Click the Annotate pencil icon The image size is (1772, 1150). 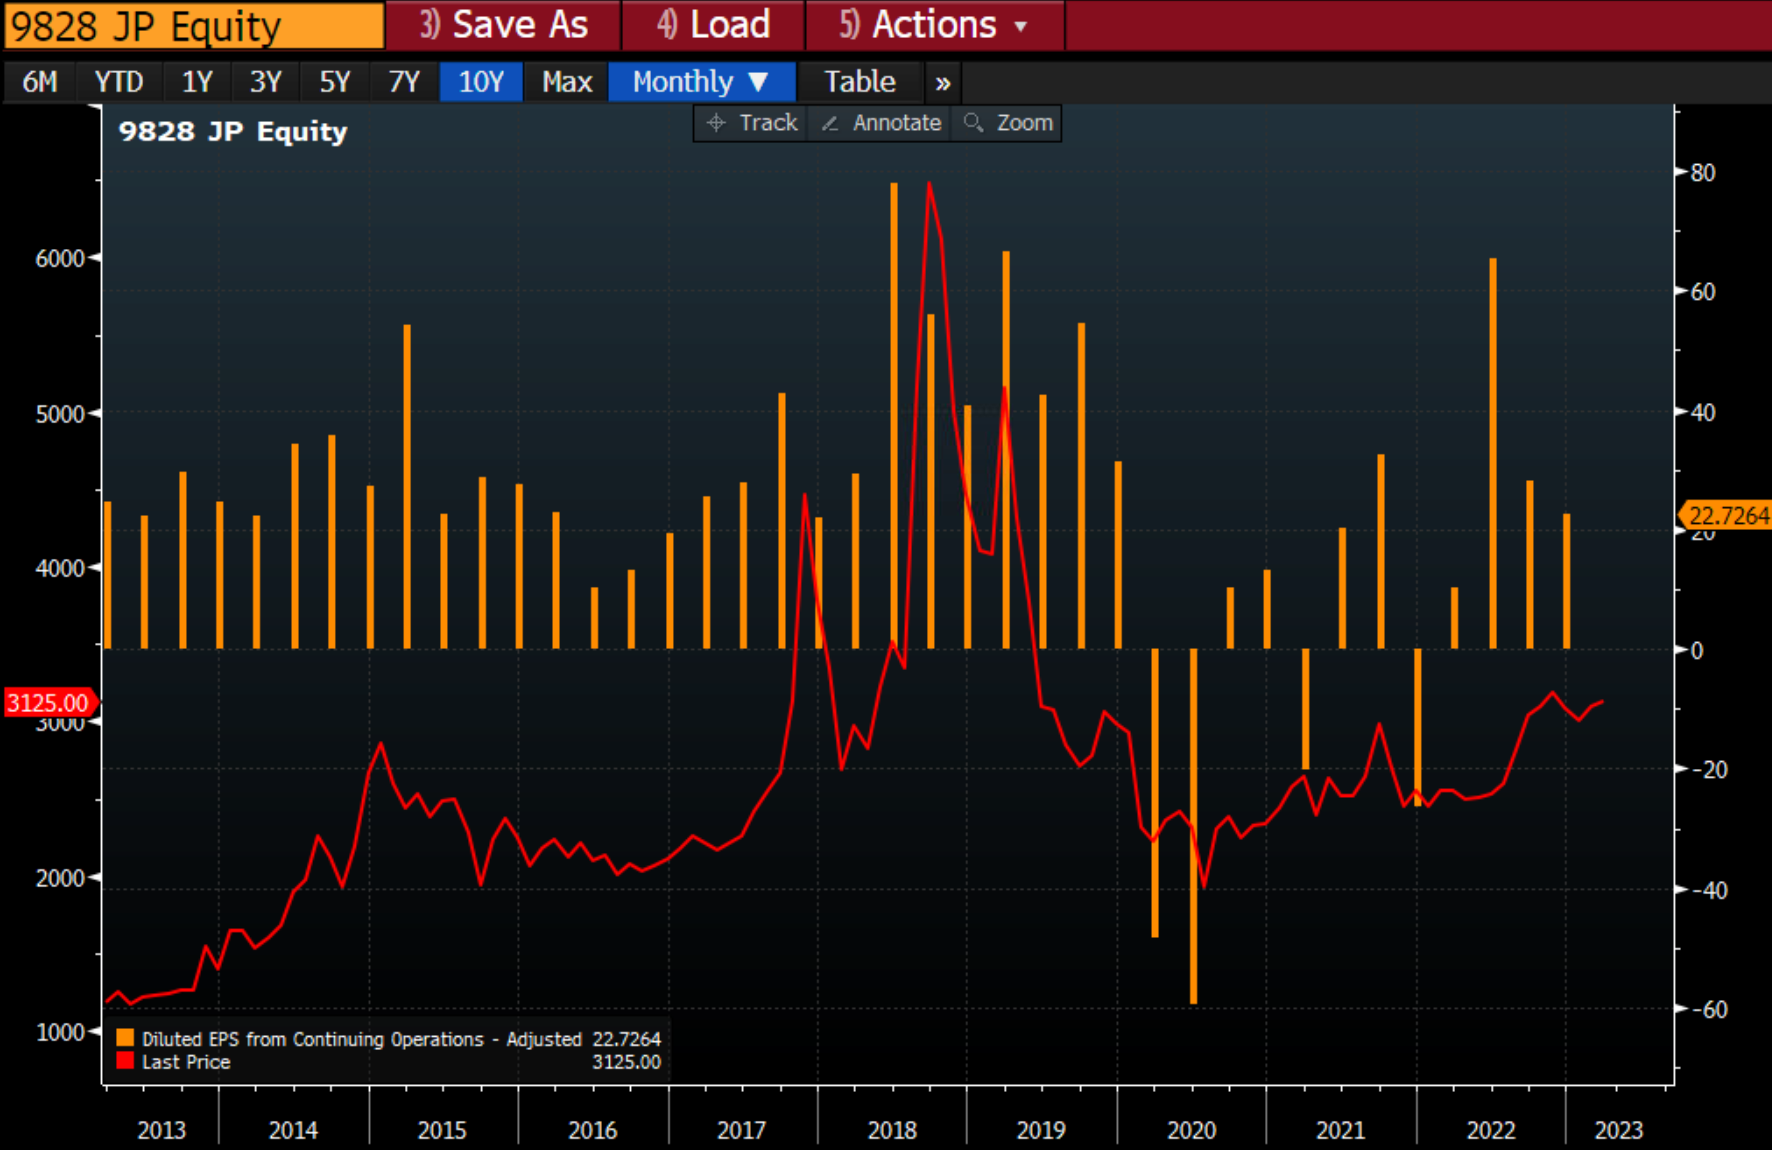tap(830, 123)
